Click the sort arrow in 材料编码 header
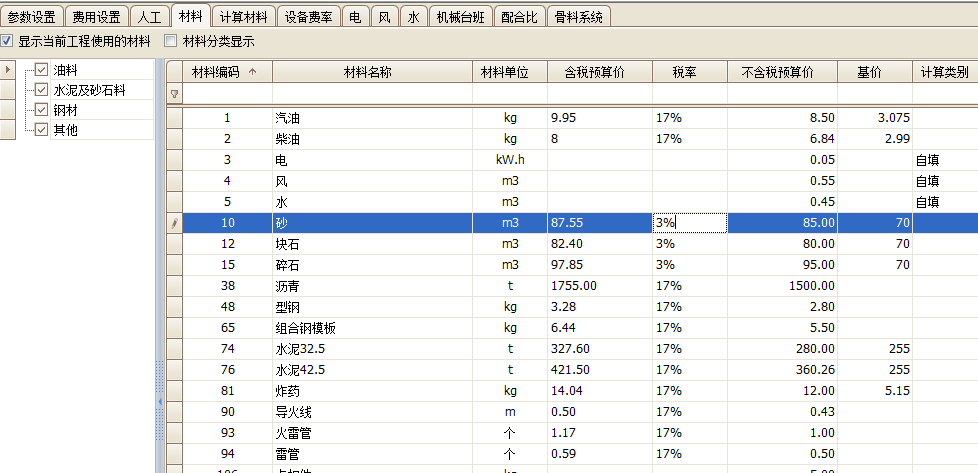Screen dimensions: 978x473 pyautogui.click(x=252, y=72)
